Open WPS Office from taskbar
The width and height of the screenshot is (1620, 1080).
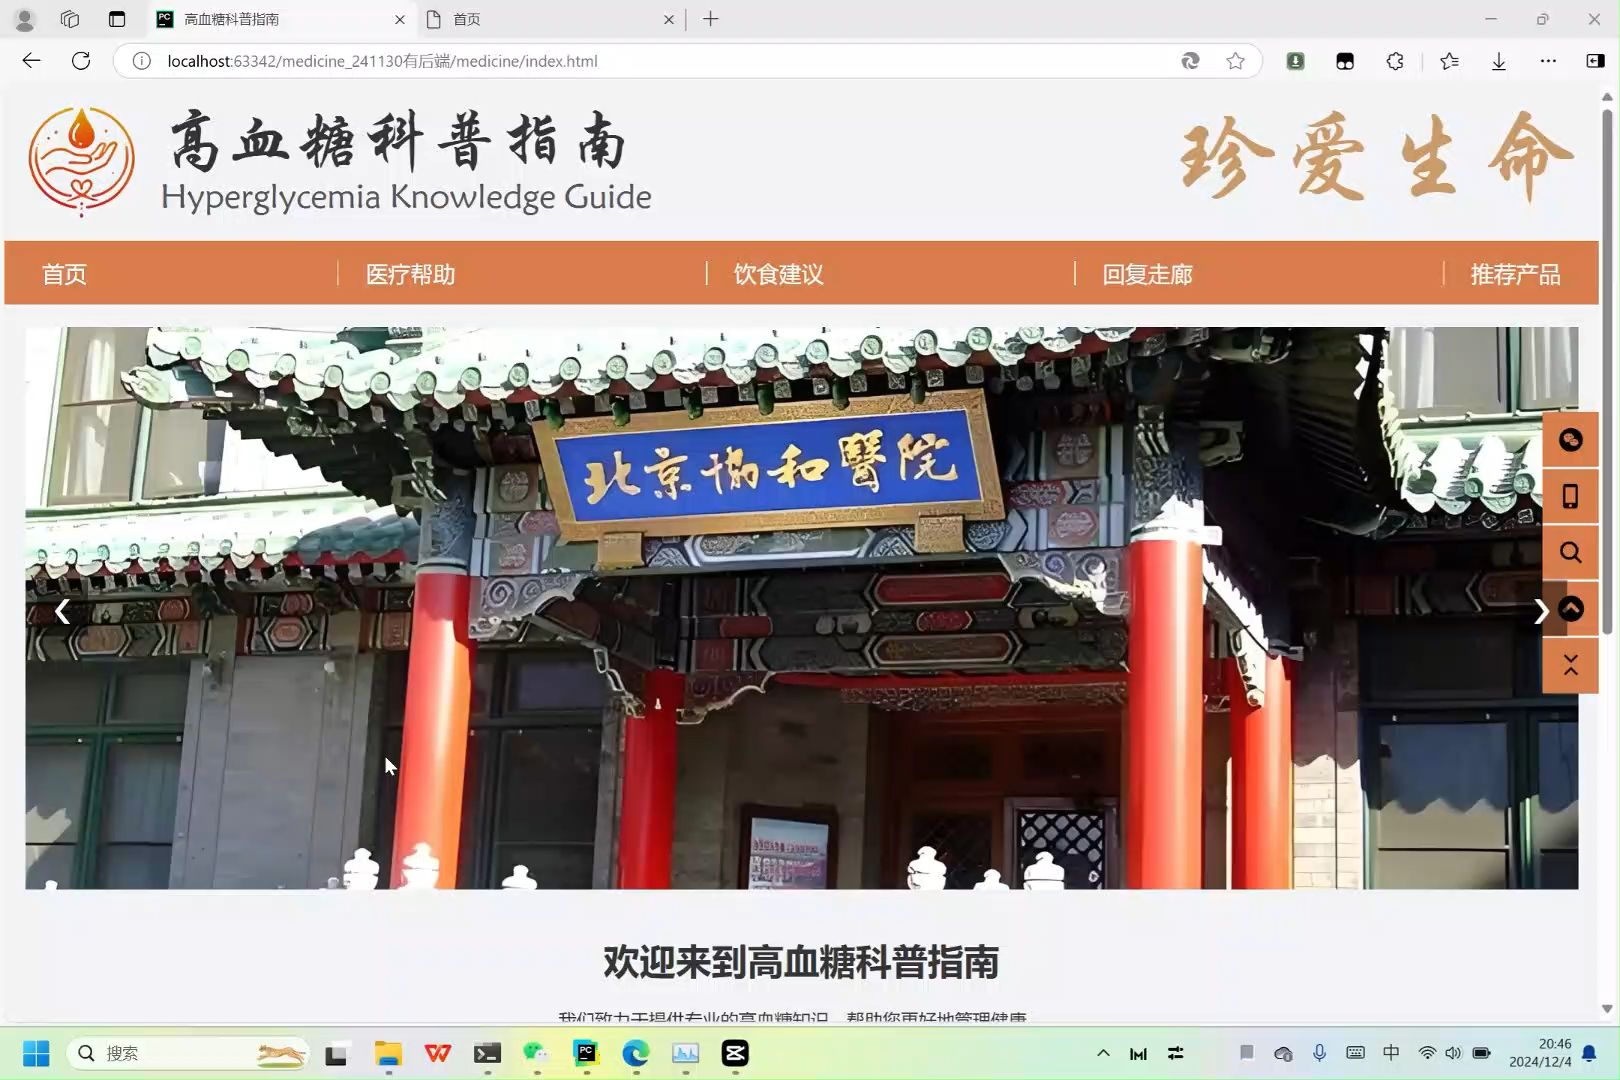coord(437,1053)
